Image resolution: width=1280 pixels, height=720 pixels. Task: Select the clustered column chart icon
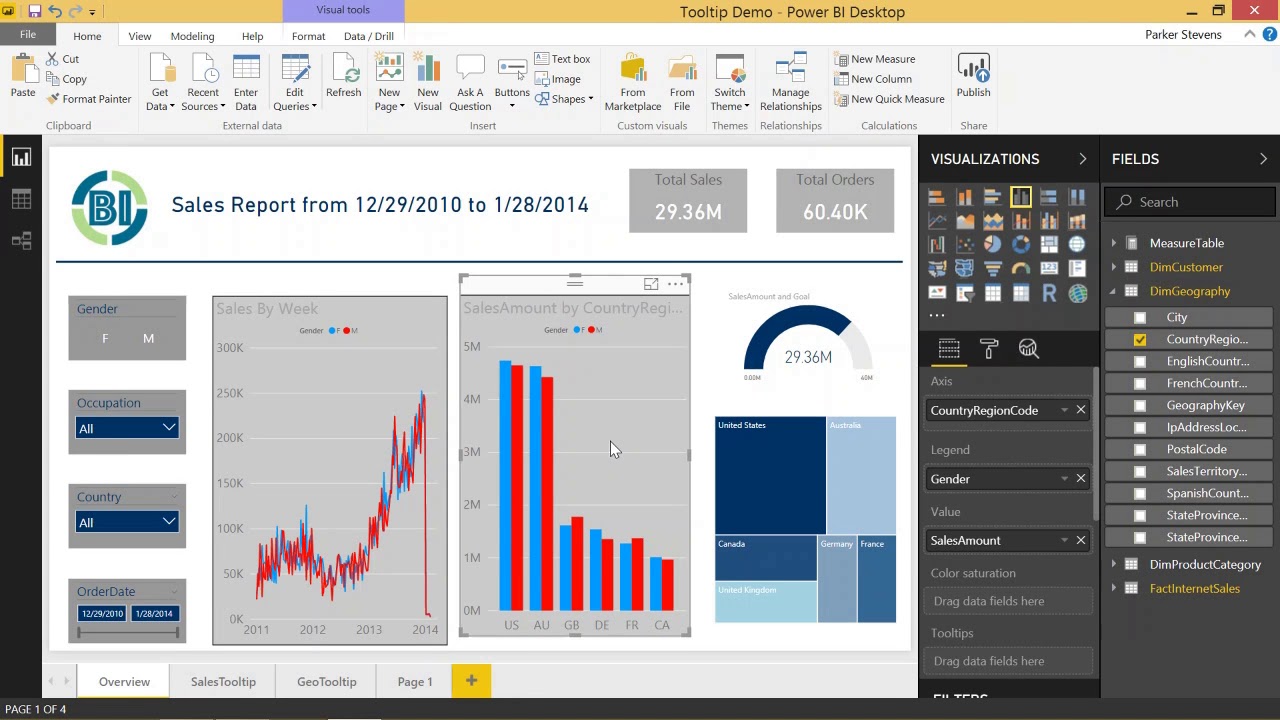[1021, 197]
